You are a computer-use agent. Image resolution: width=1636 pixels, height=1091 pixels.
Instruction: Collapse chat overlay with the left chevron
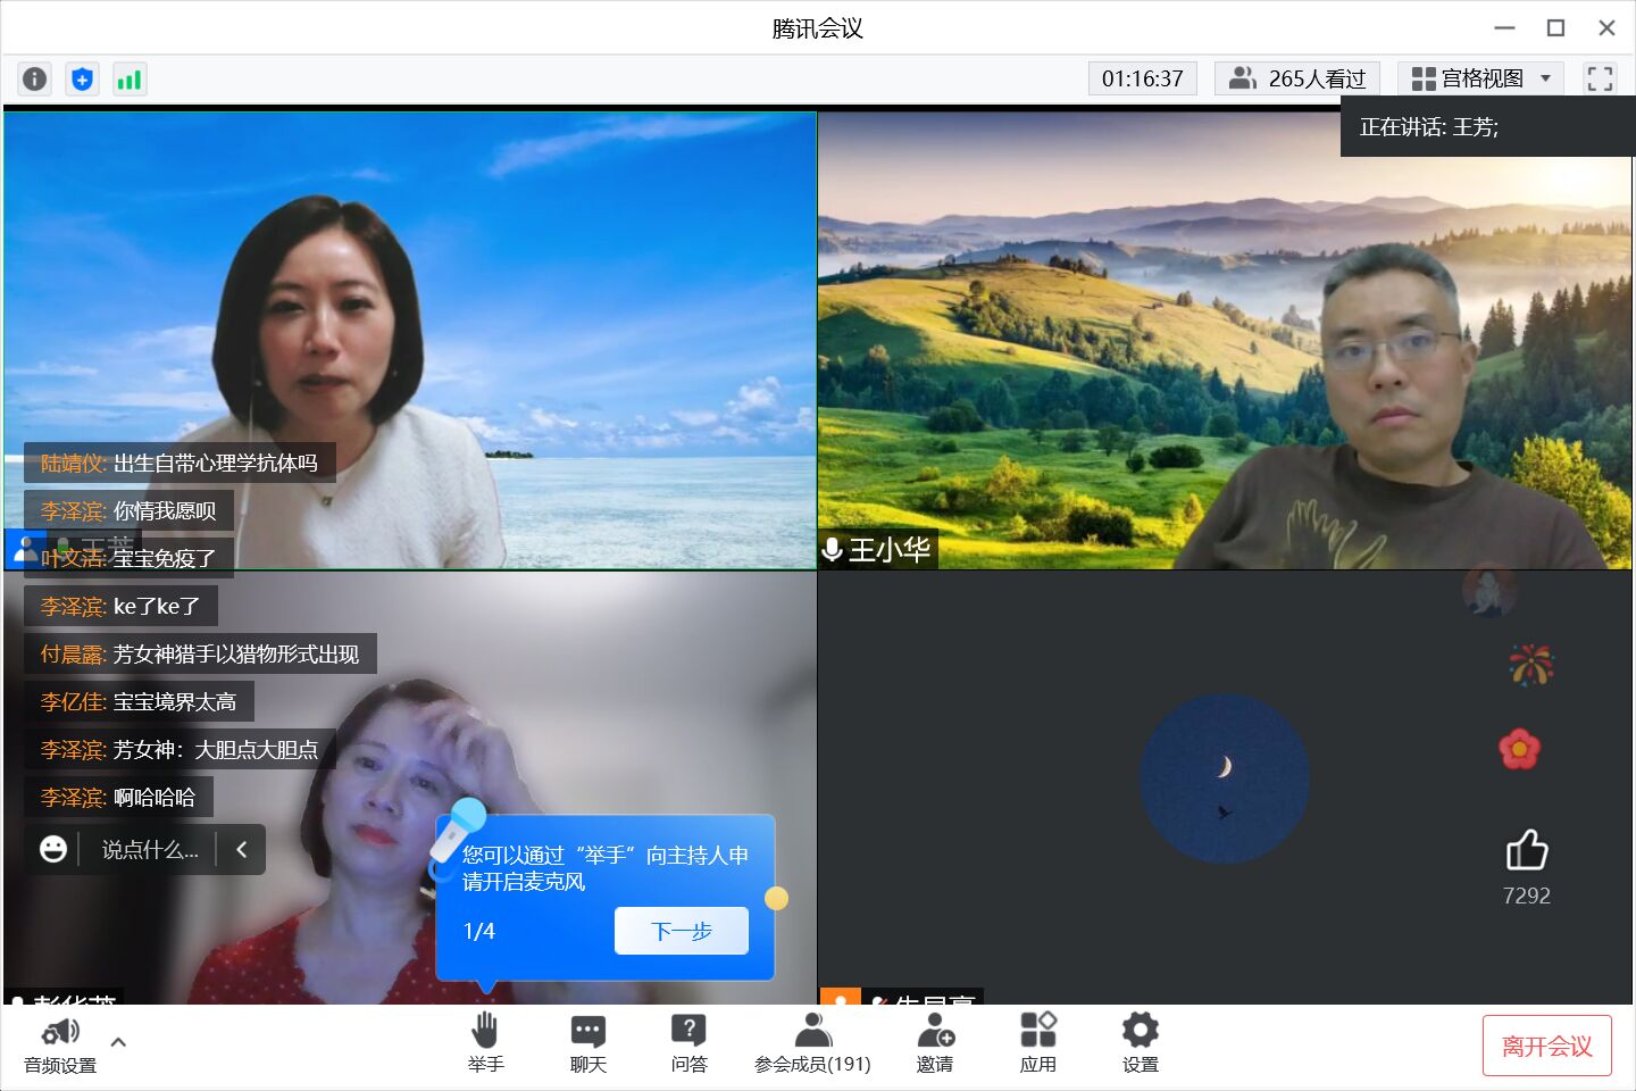point(241,850)
